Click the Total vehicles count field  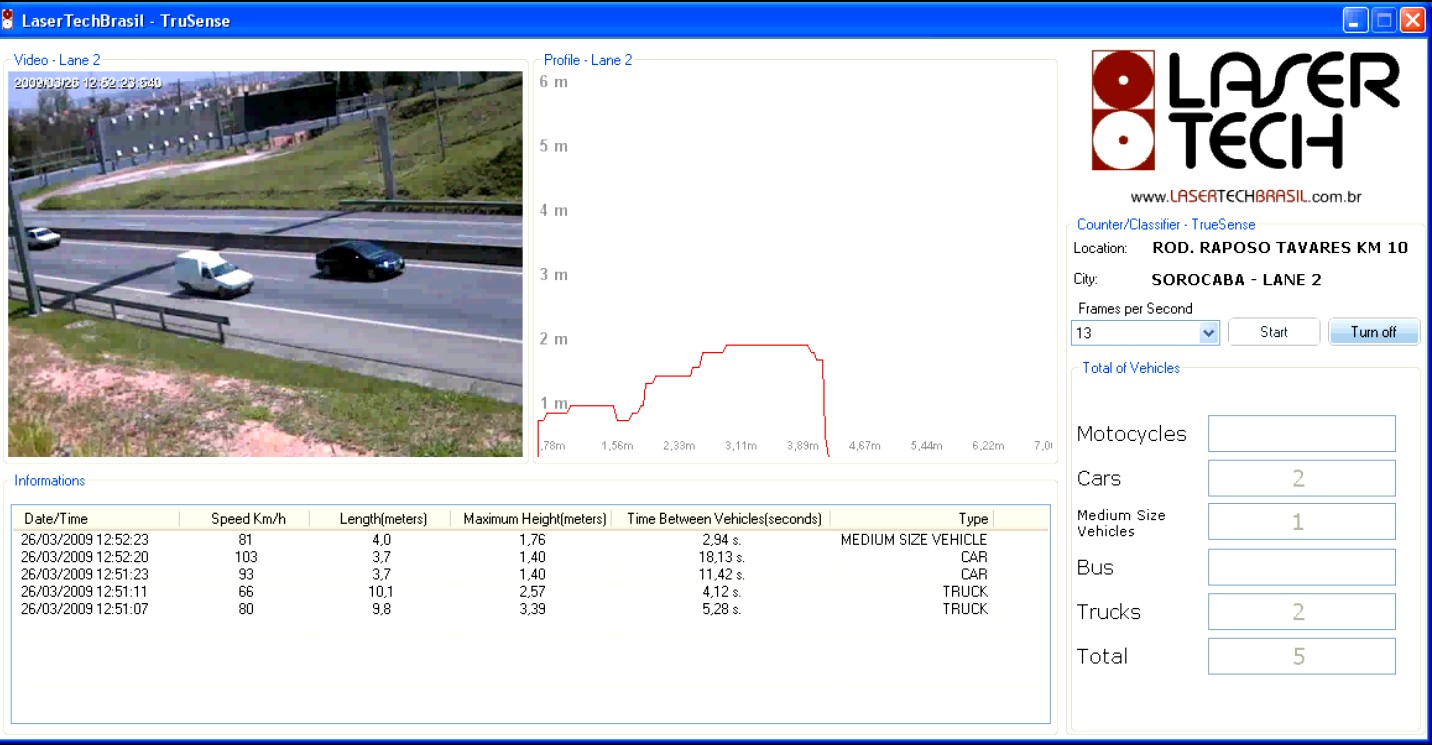[1301, 656]
